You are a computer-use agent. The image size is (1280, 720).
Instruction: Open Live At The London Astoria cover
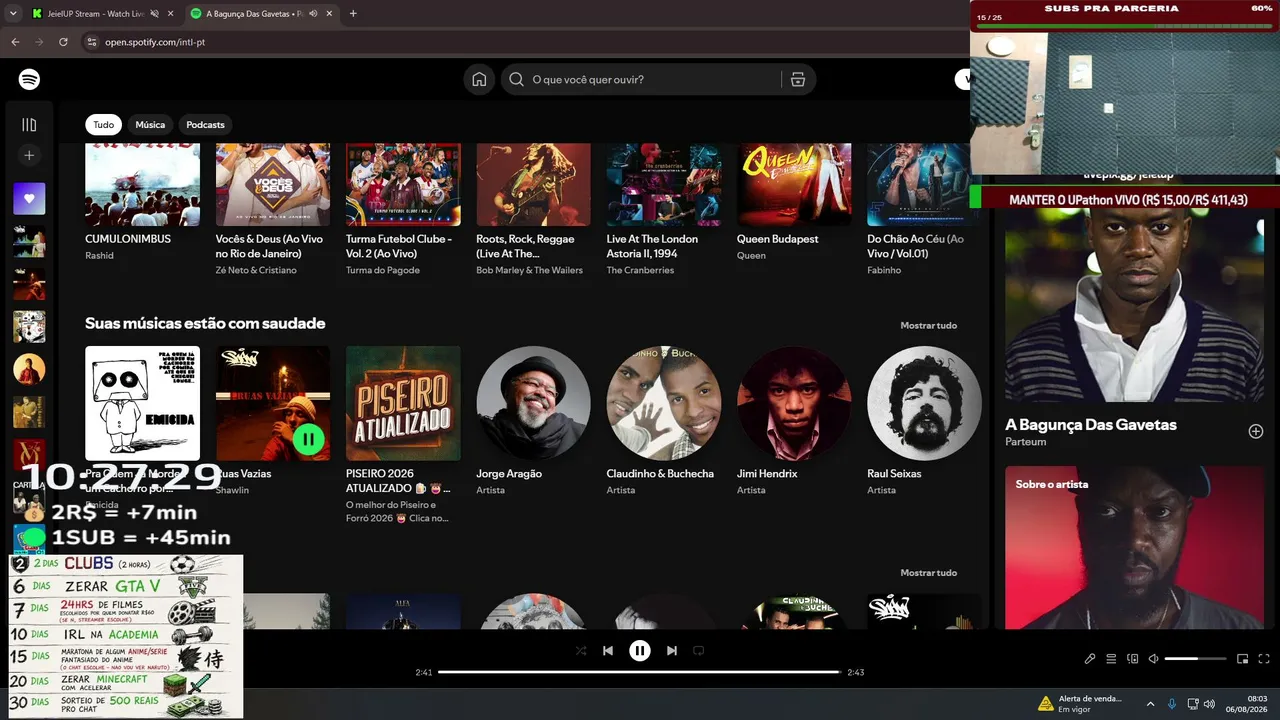pyautogui.click(x=664, y=185)
